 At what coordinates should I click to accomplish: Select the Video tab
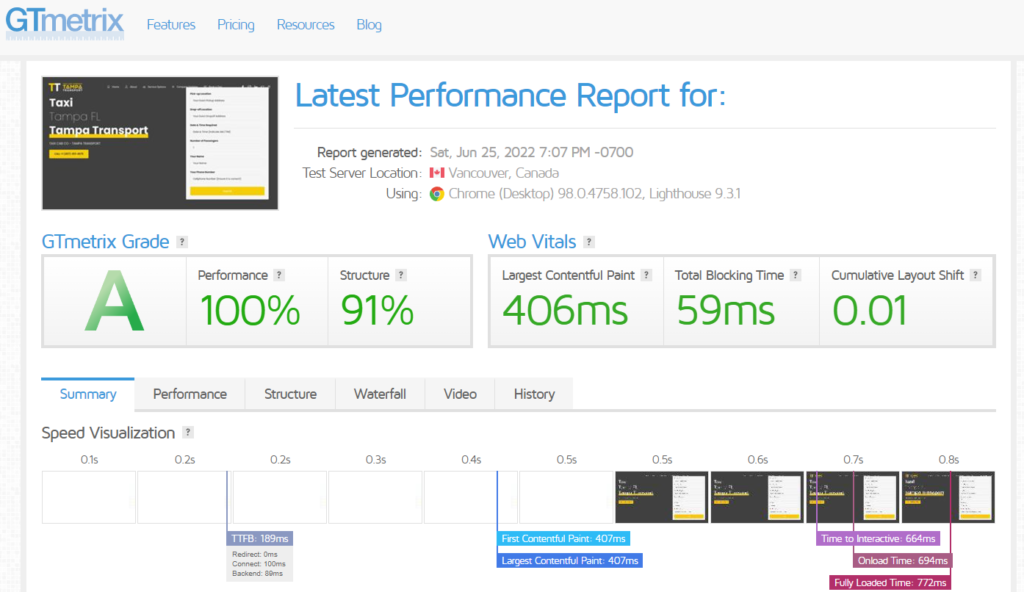[x=460, y=394]
